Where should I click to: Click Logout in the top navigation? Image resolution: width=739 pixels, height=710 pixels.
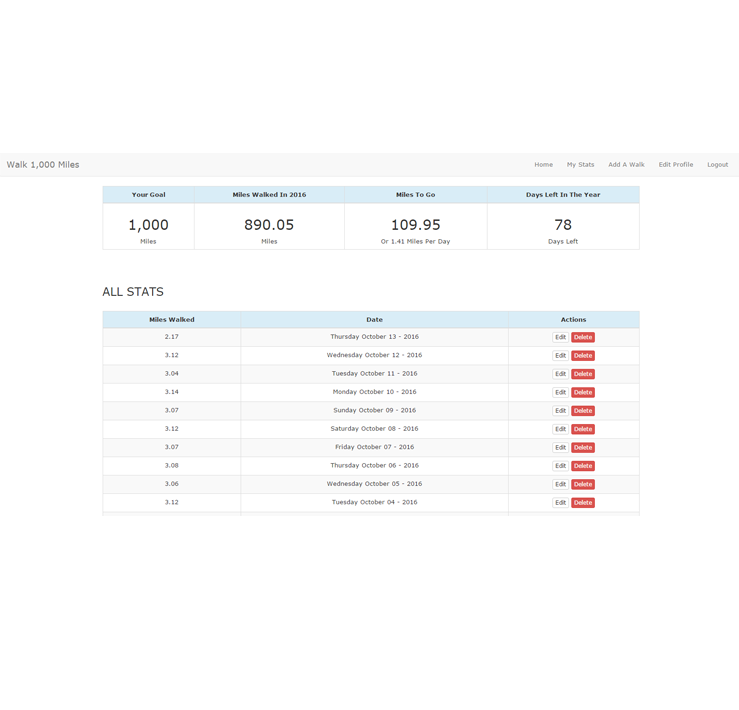[717, 165]
